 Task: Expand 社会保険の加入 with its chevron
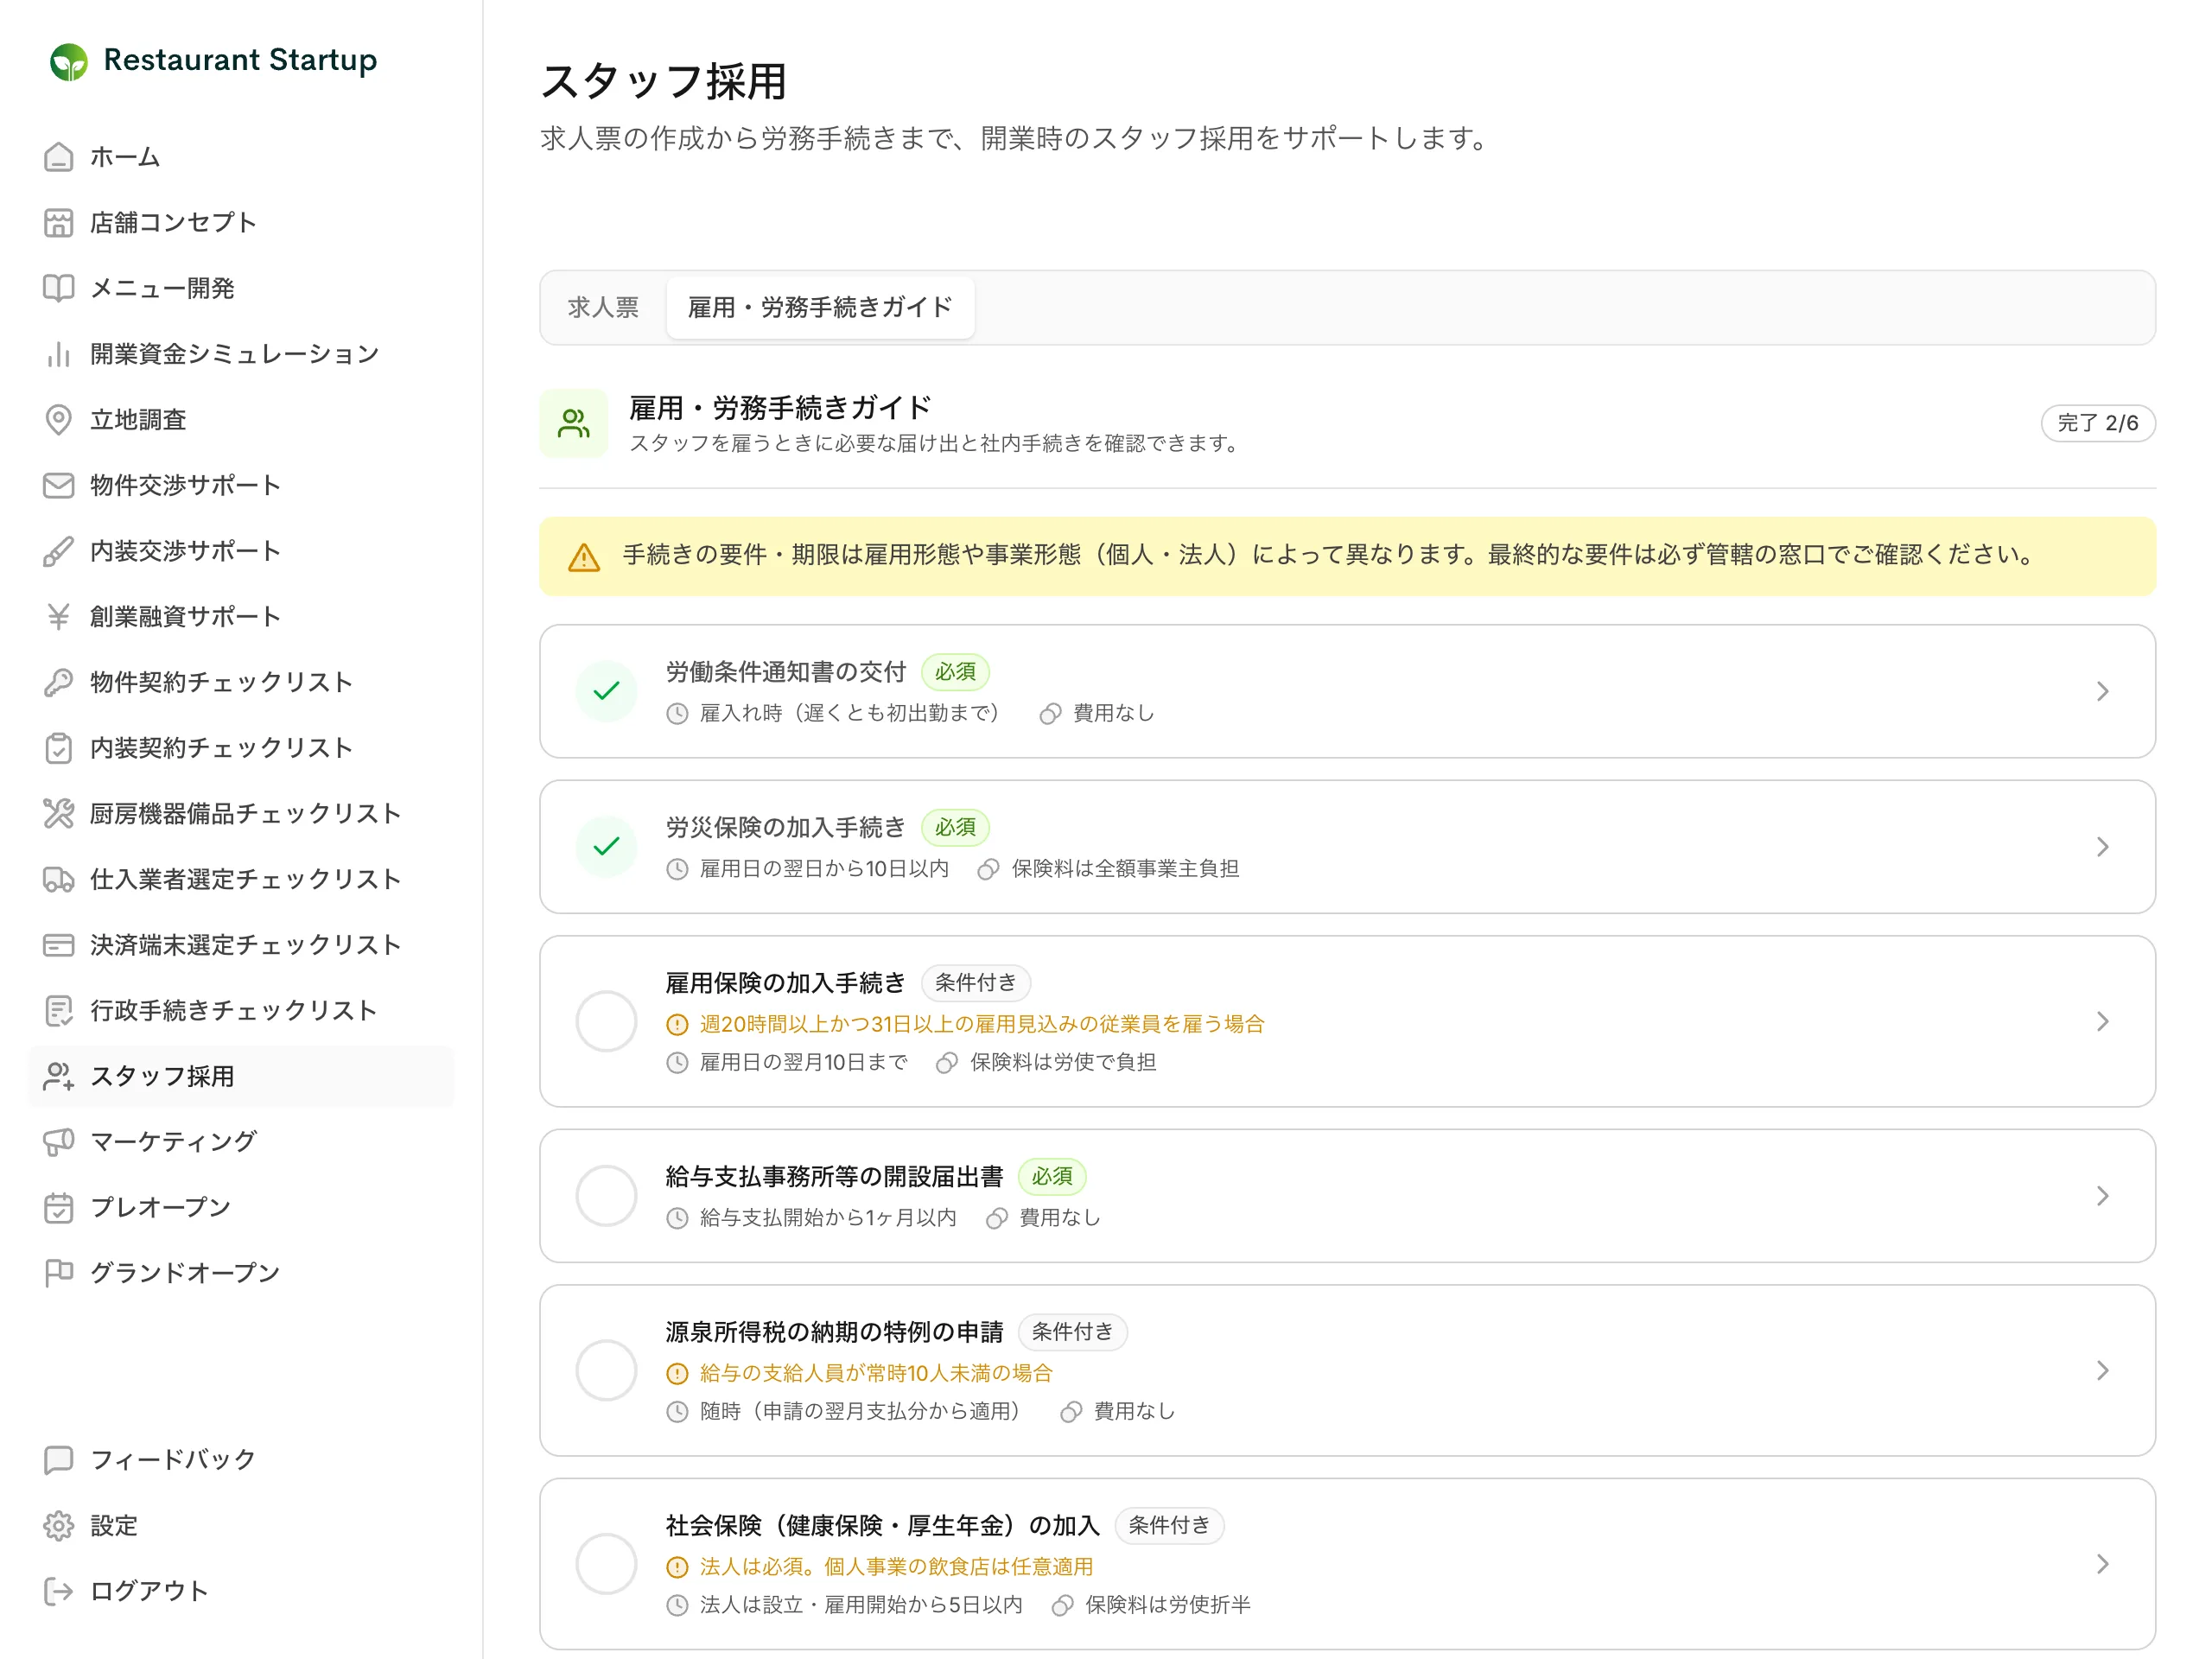2102,1564
